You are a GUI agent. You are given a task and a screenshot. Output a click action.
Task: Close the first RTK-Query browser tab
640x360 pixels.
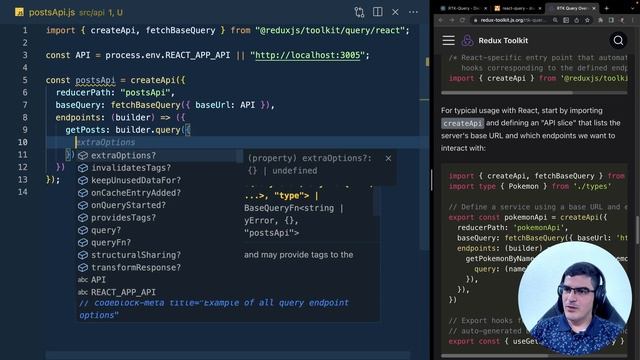coord(485,9)
